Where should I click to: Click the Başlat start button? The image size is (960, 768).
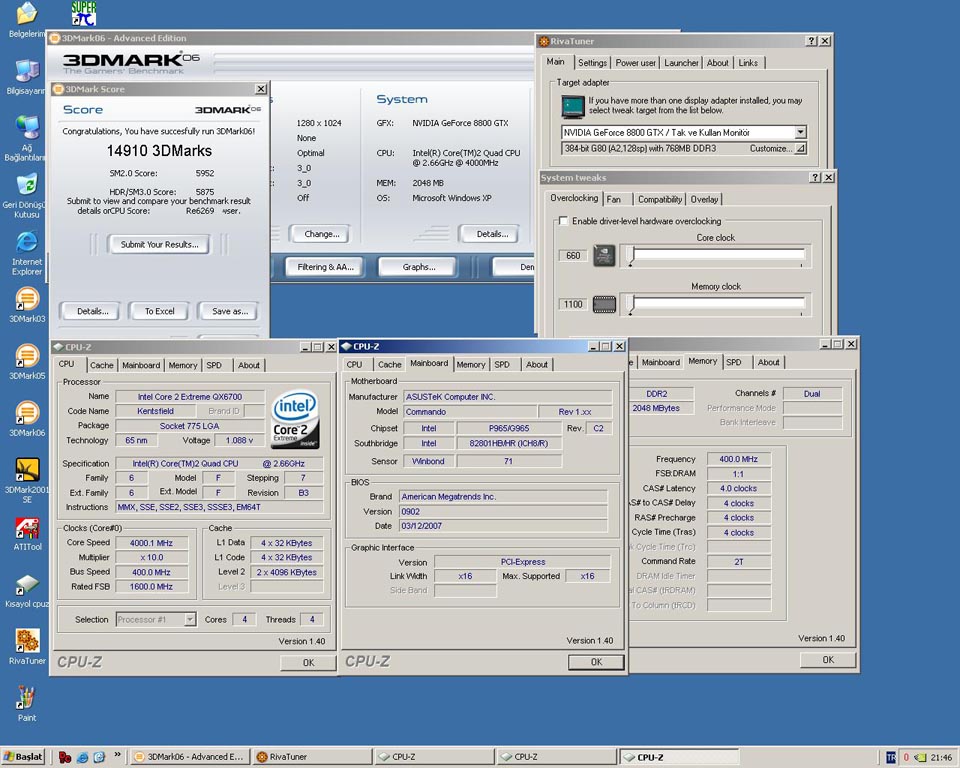coord(24,757)
